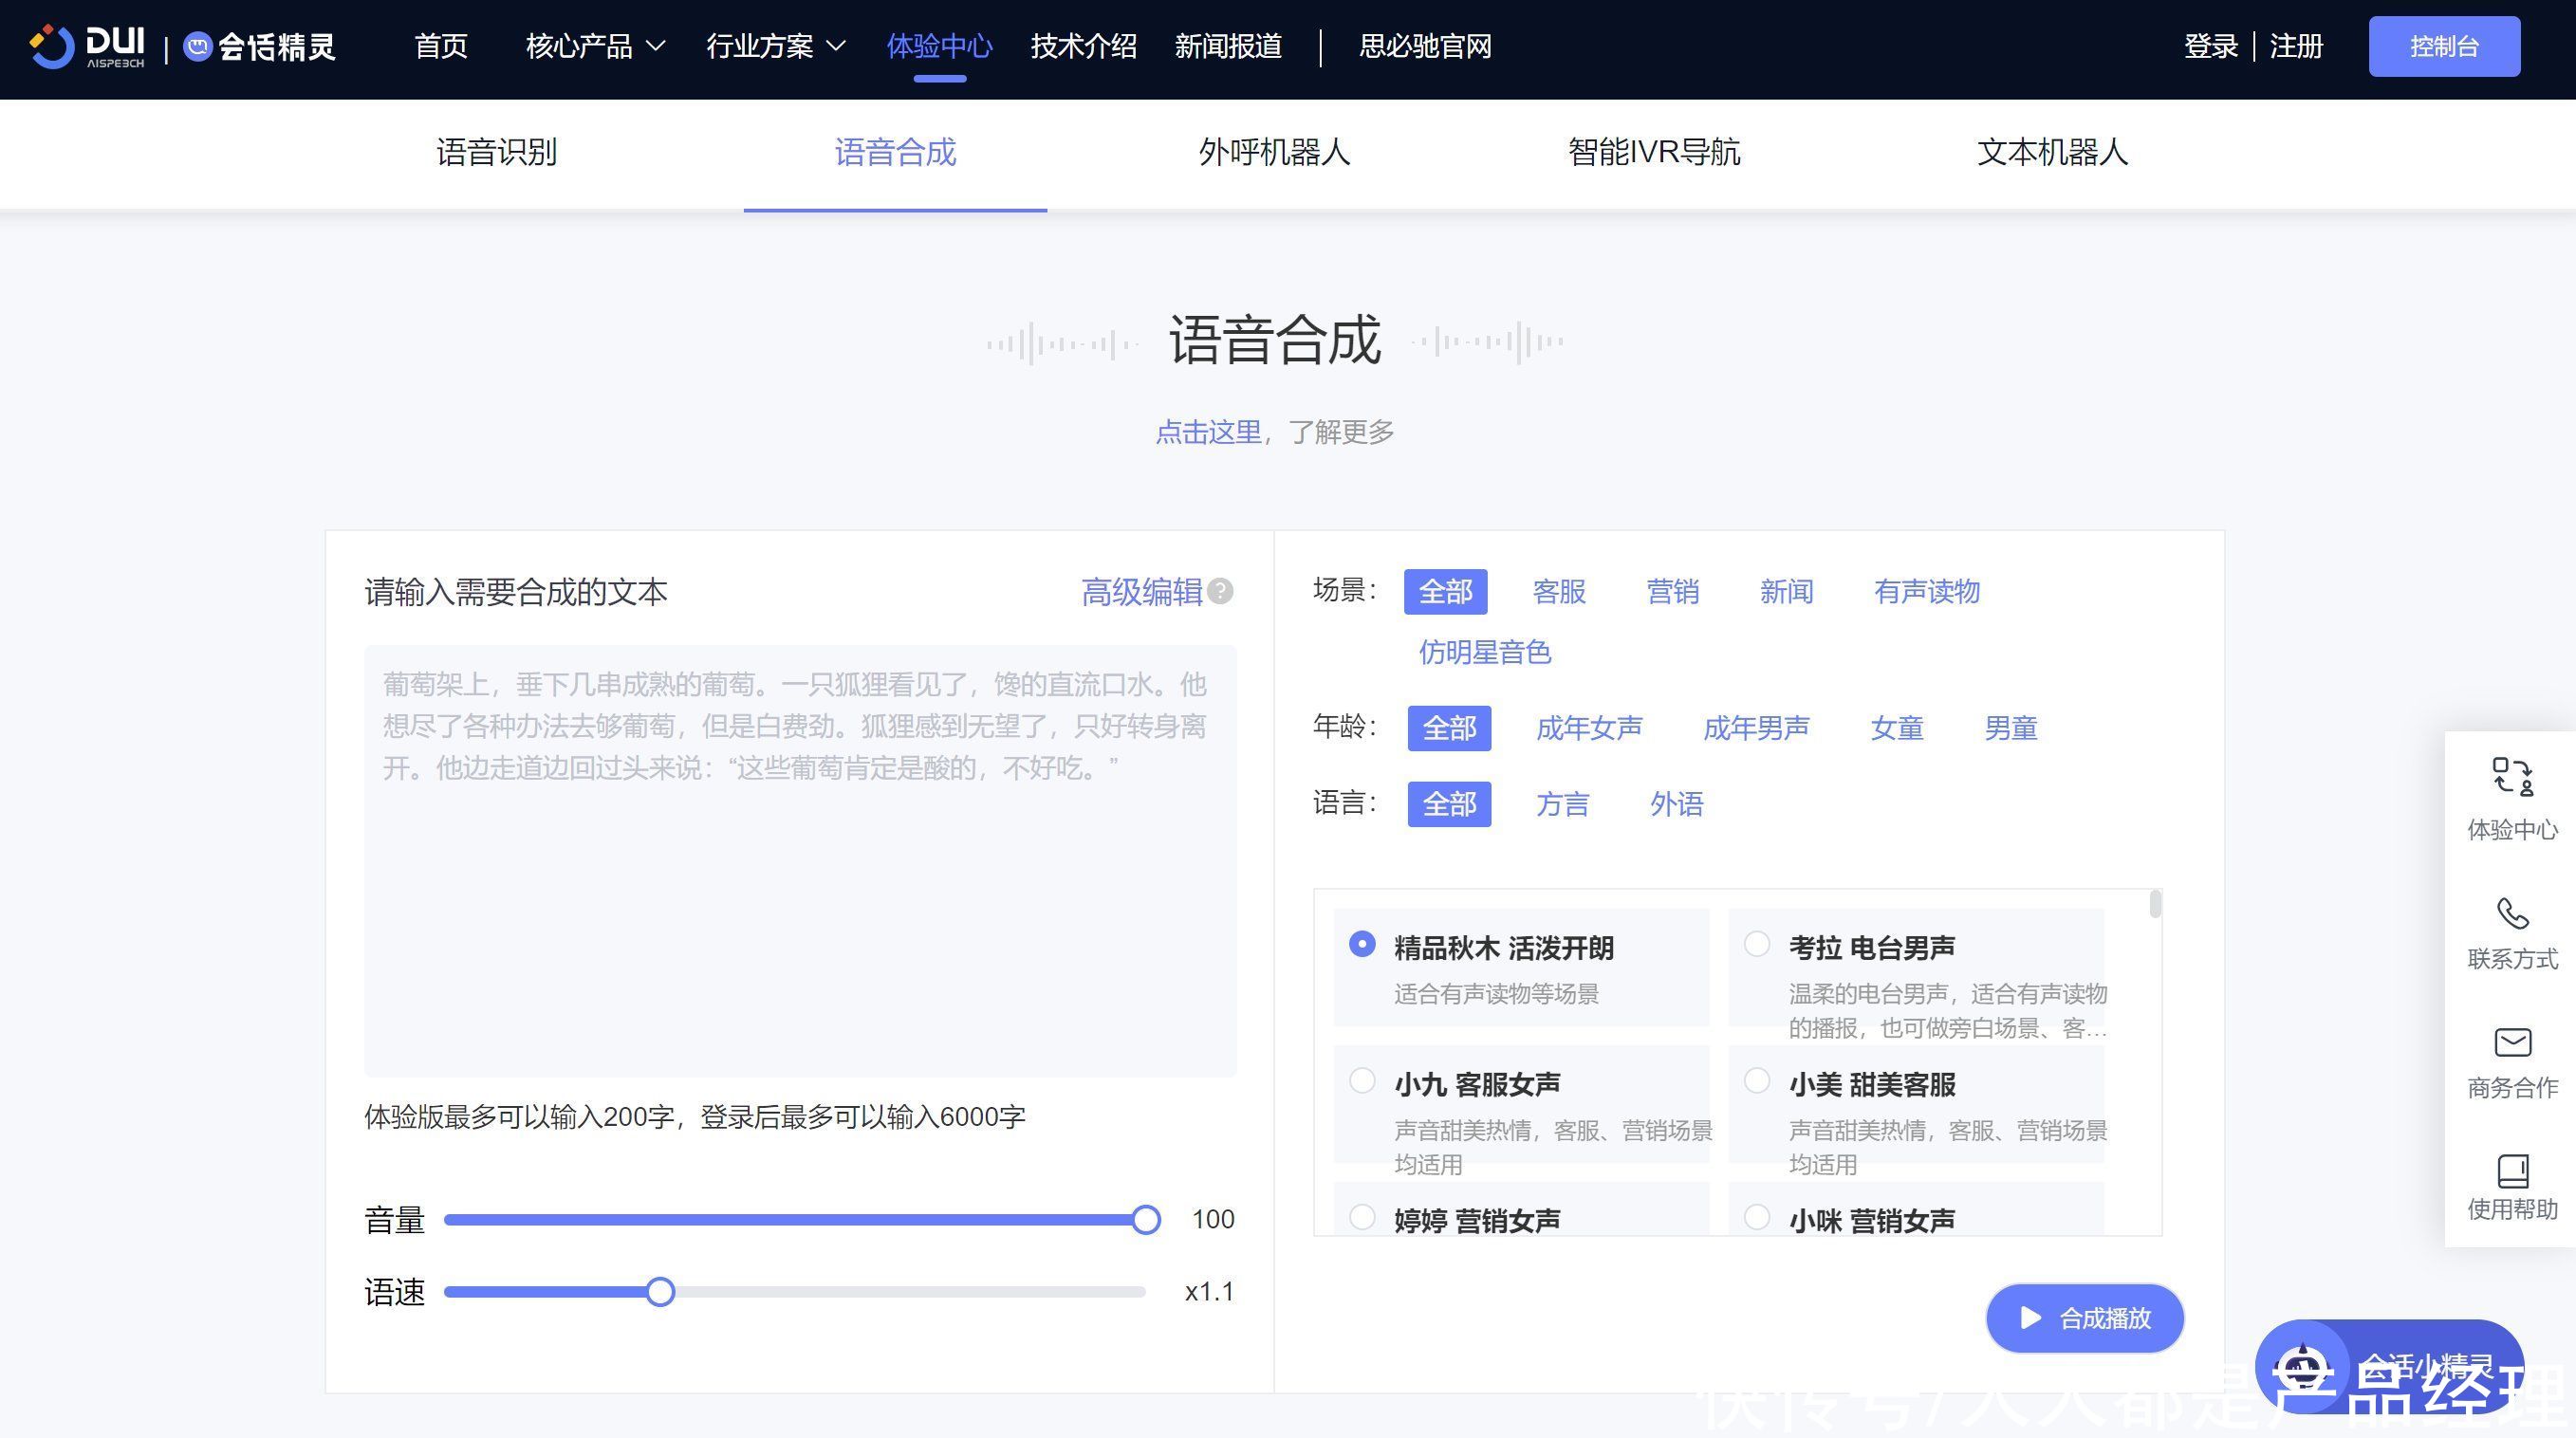The height and width of the screenshot is (1438, 2576).
Task: Click 注册 to register
Action: (2296, 46)
